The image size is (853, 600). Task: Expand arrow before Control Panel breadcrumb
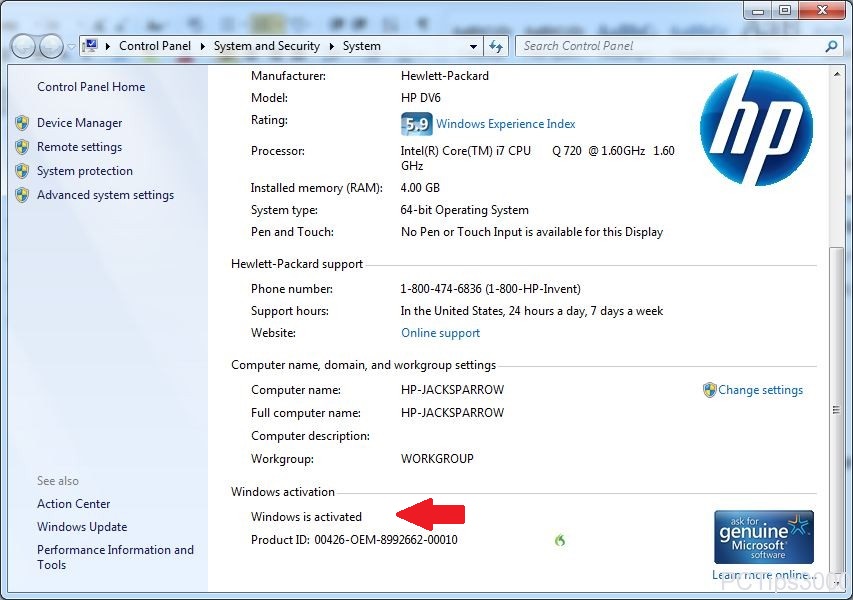coord(108,46)
